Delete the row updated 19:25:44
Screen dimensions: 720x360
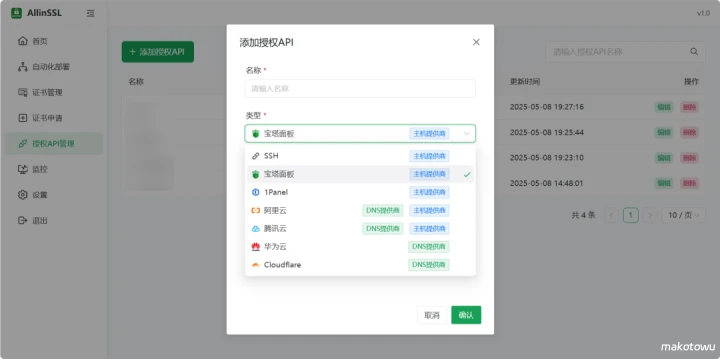click(x=689, y=132)
